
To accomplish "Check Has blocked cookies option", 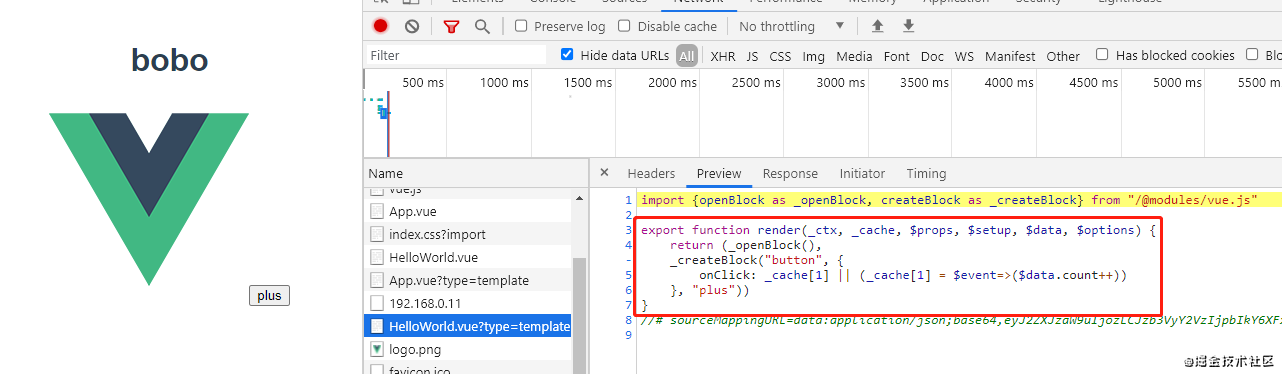I will coord(1102,55).
